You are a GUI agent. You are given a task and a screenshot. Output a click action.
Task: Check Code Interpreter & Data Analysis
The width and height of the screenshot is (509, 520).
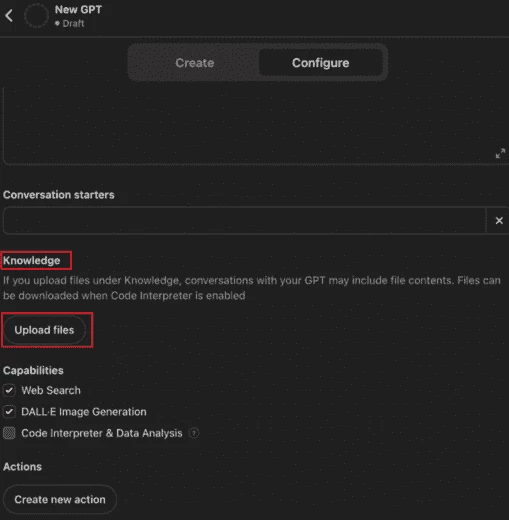click(9, 433)
